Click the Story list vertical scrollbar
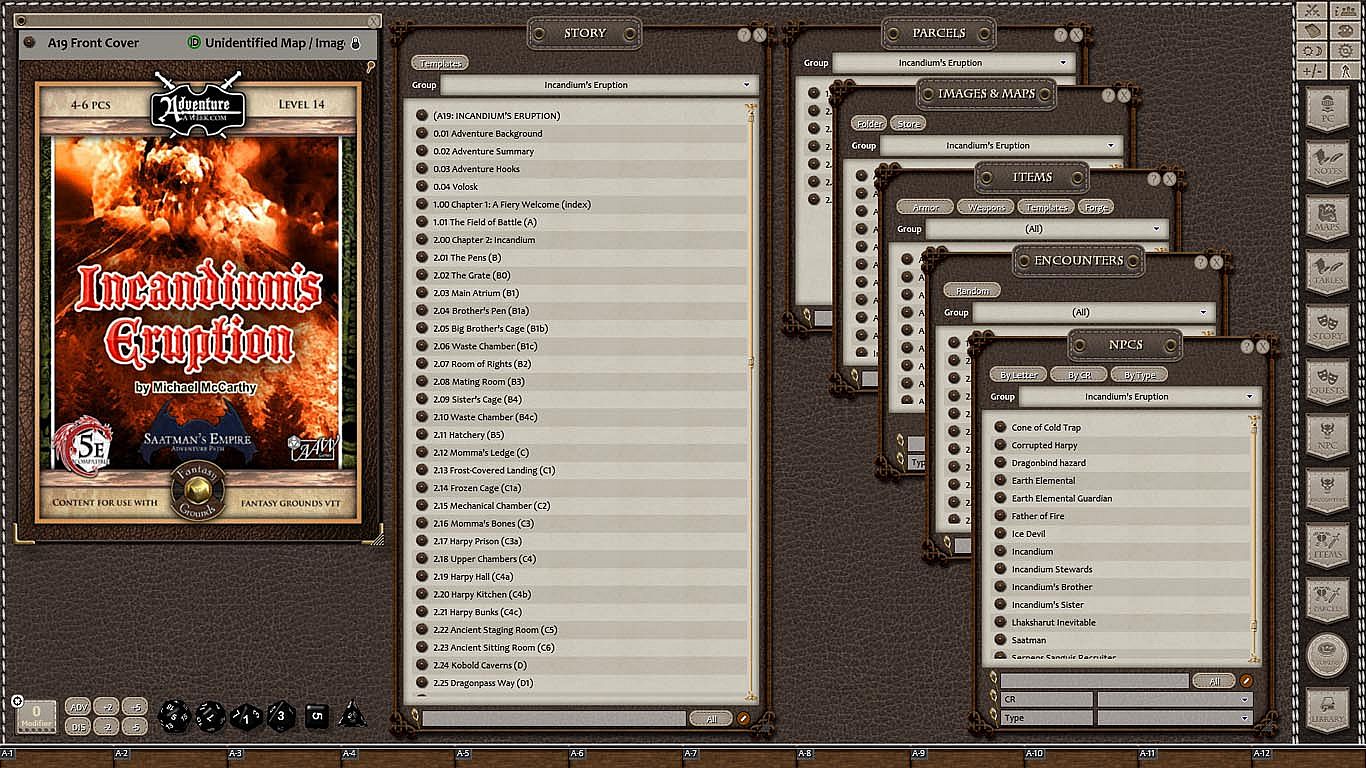 coord(751,400)
